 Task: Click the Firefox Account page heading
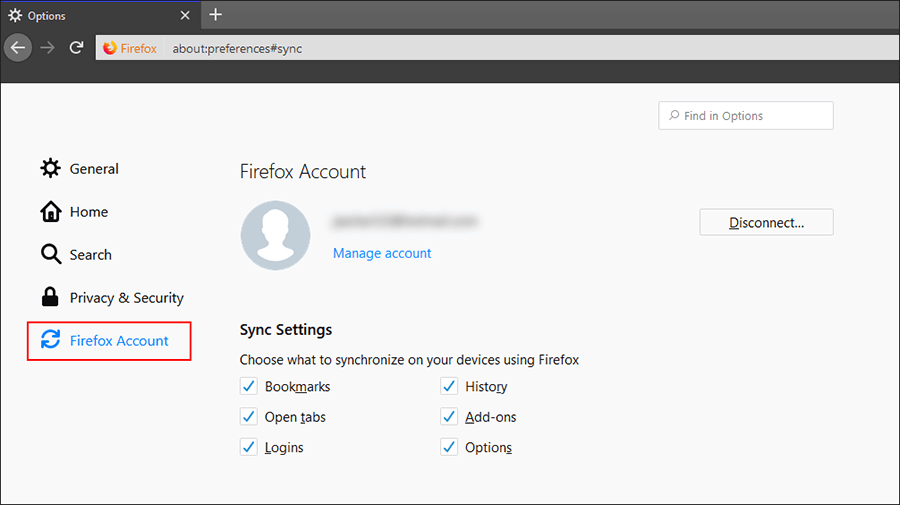[x=302, y=172]
